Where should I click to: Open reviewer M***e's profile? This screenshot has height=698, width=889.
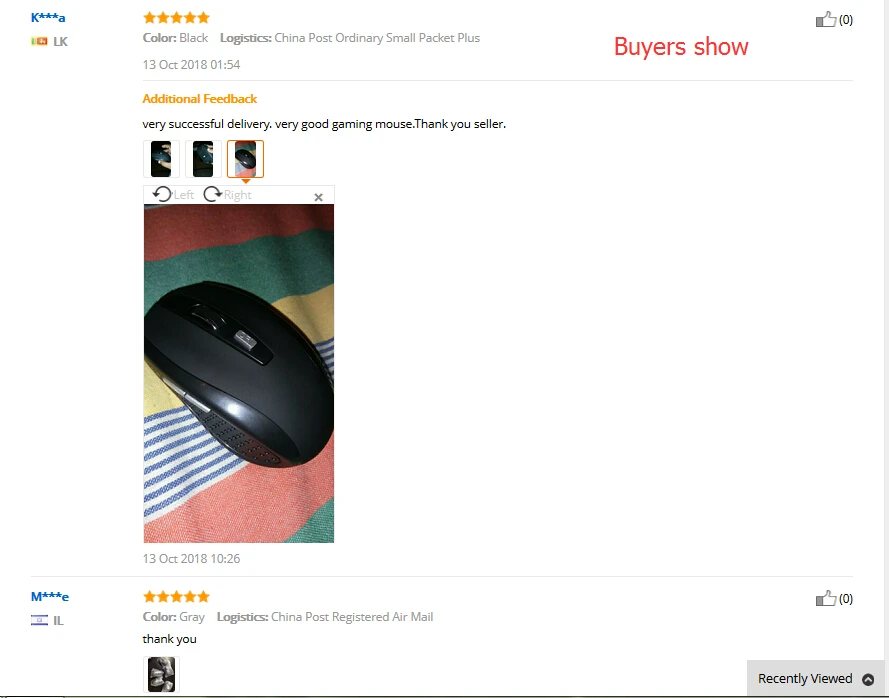coord(50,597)
